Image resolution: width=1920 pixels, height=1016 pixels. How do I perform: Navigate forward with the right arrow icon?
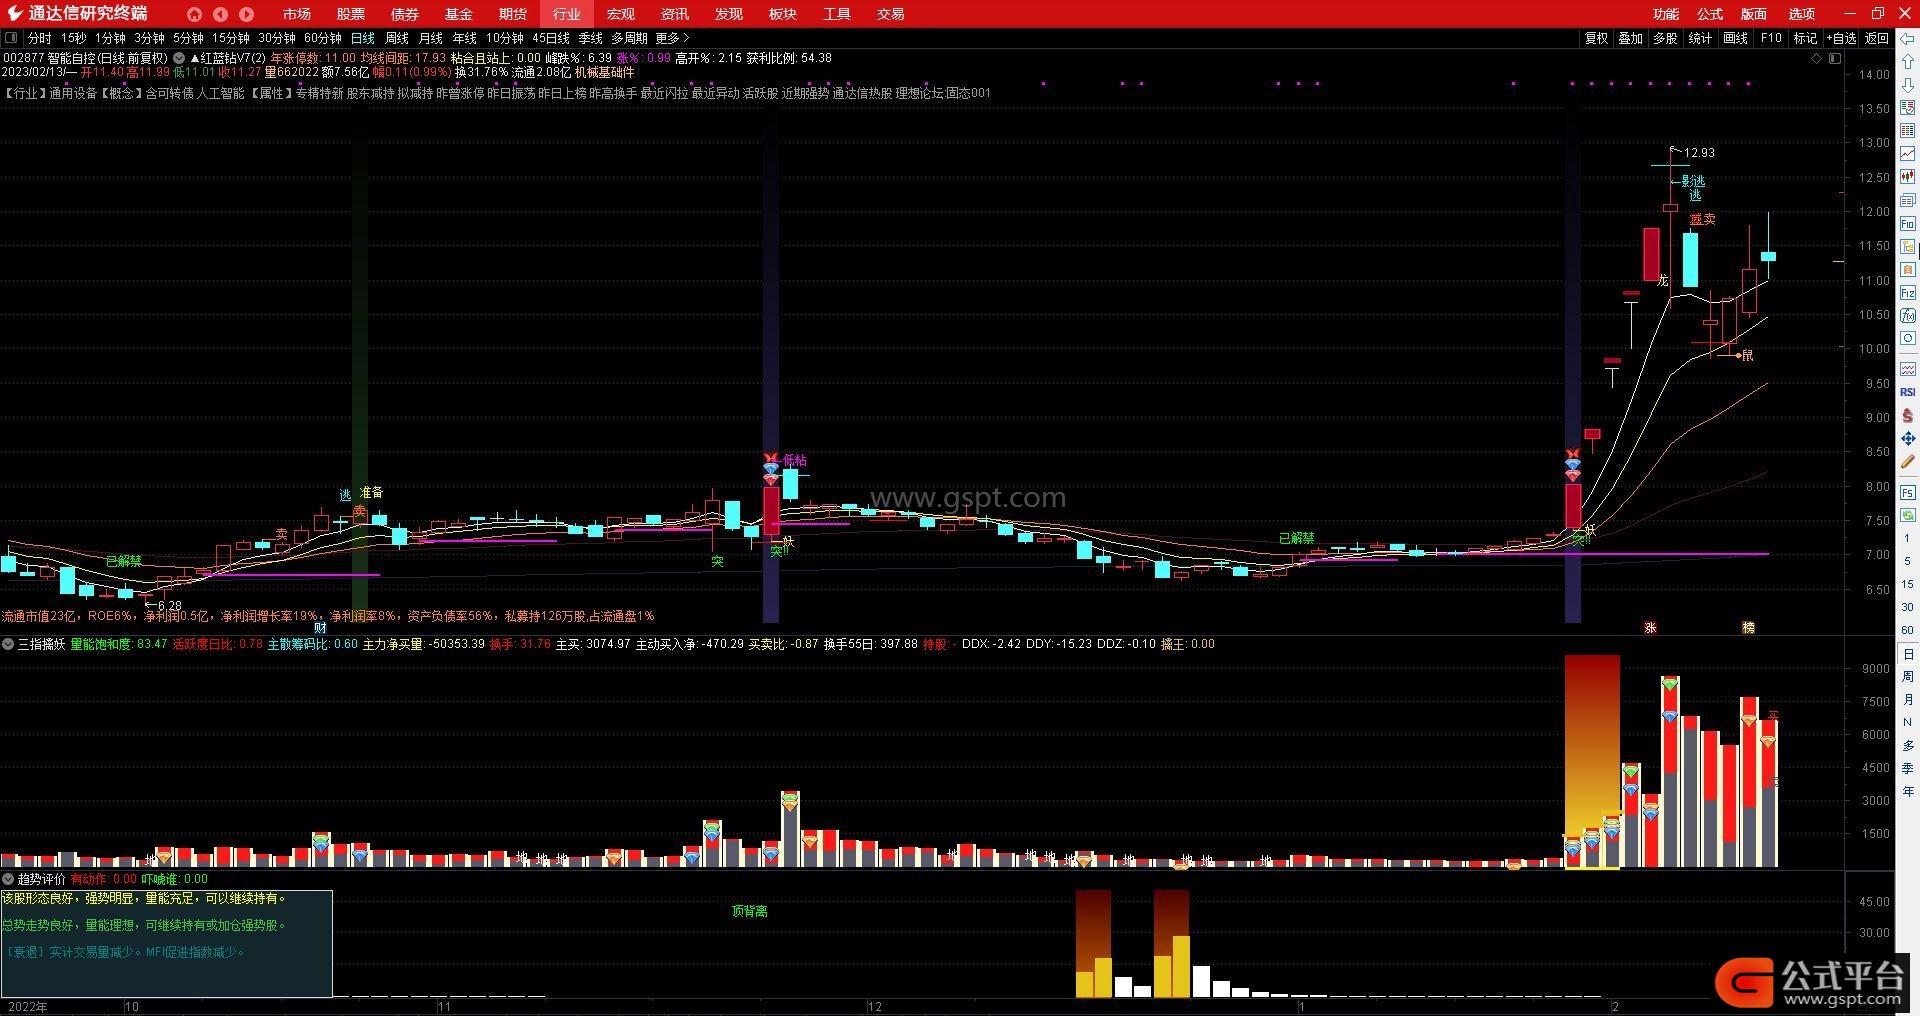click(246, 14)
